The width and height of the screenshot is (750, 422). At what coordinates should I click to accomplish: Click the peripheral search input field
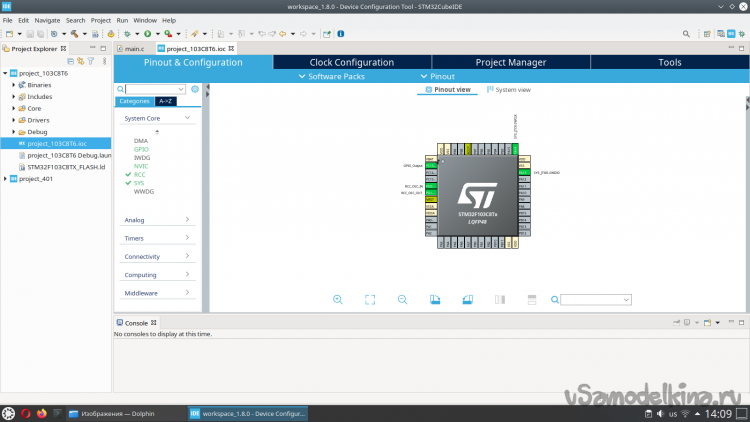coord(154,89)
